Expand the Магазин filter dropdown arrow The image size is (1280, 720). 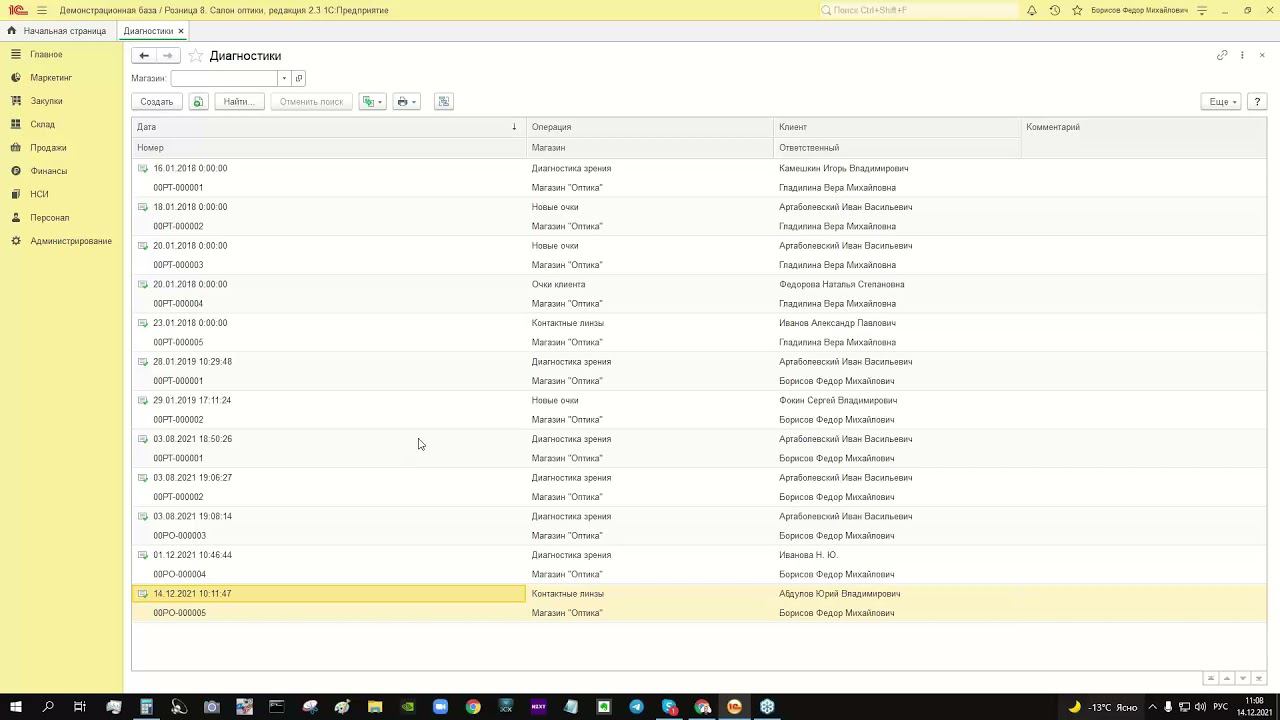tap(284, 78)
